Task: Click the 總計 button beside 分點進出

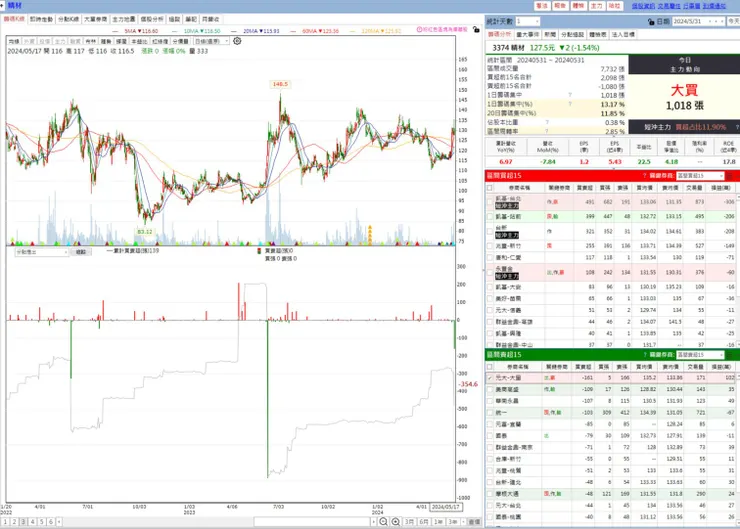Action: pyautogui.click(x=81, y=252)
